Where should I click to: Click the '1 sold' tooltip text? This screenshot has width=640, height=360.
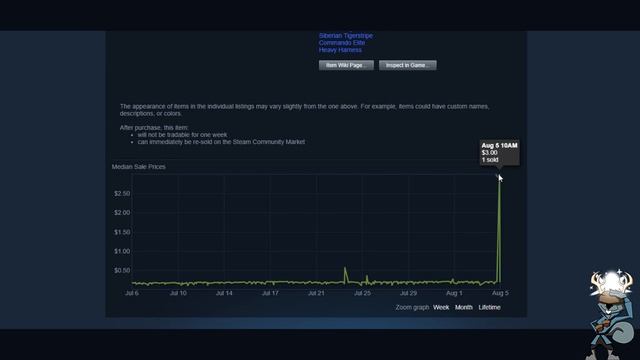(490, 160)
